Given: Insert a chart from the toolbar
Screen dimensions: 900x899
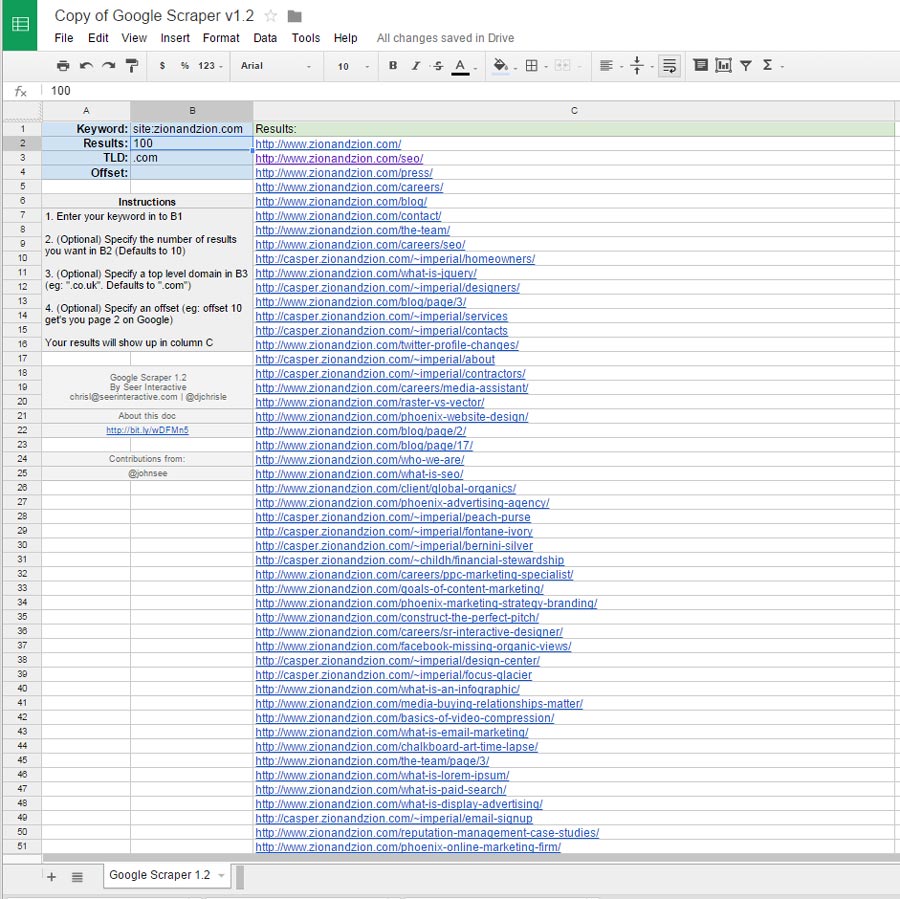Looking at the screenshot, I should (x=723, y=65).
